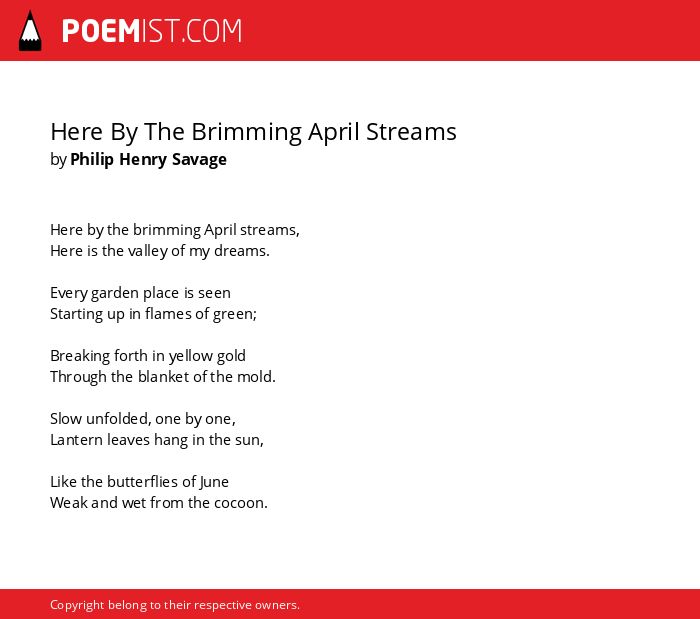Click the copyright notice in footer
This screenshot has height=619, width=700.
pyautogui.click(x=175, y=605)
